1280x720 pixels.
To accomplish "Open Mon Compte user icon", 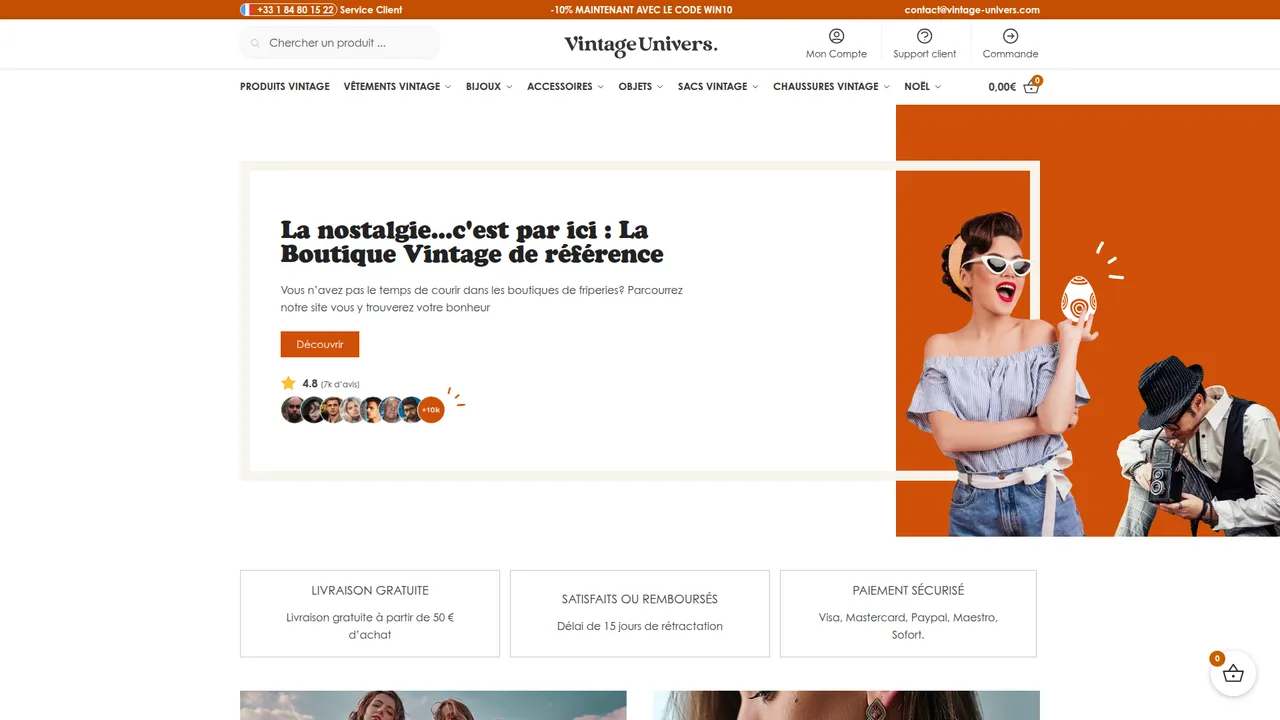I will point(837,36).
